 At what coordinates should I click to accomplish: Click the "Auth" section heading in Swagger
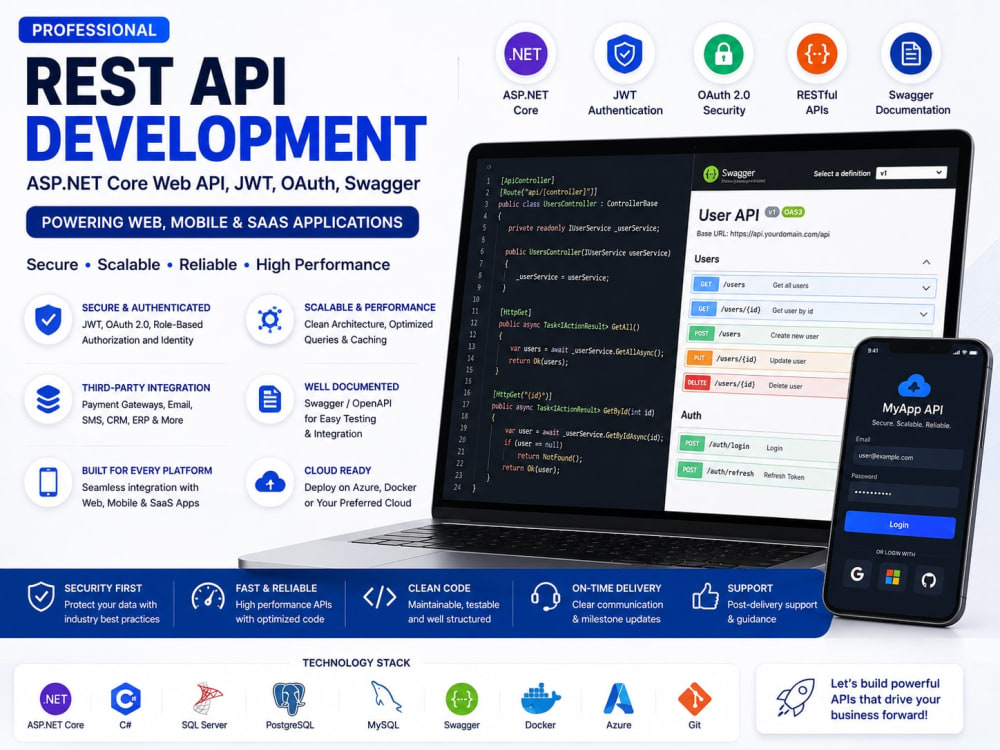click(691, 415)
